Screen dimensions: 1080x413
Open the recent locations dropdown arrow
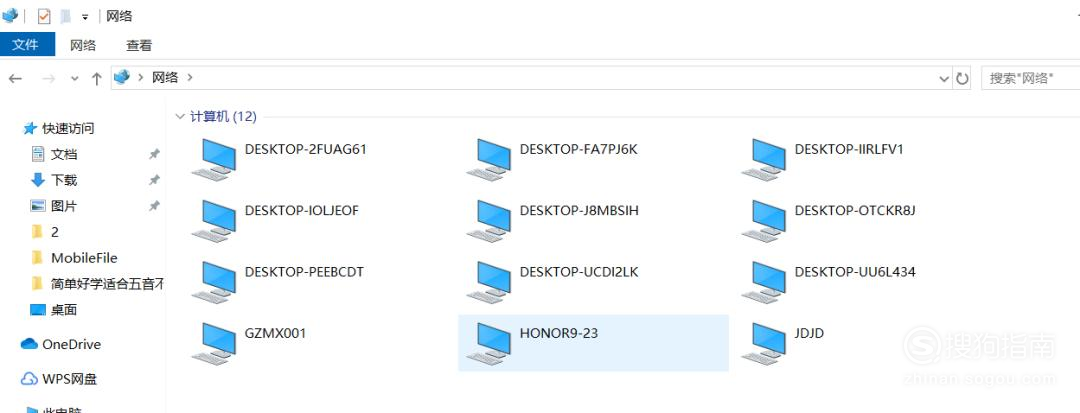click(74, 79)
